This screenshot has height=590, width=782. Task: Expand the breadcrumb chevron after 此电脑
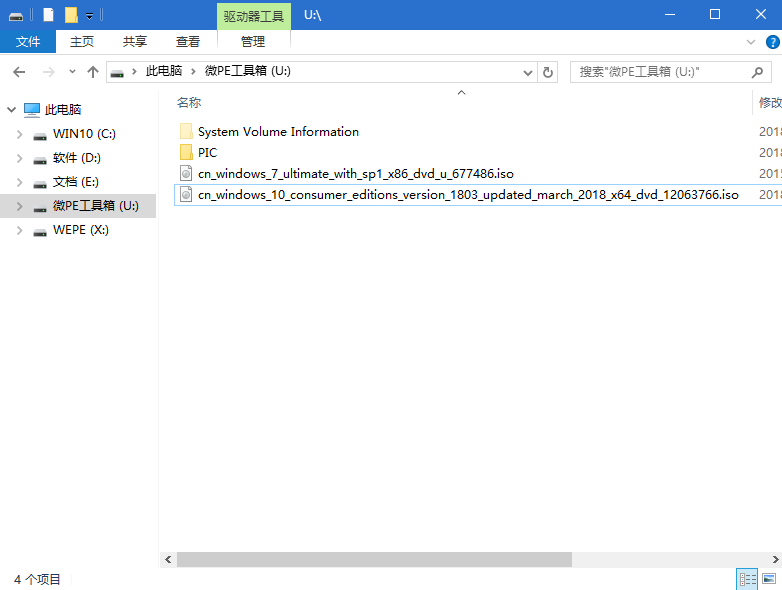coord(193,72)
